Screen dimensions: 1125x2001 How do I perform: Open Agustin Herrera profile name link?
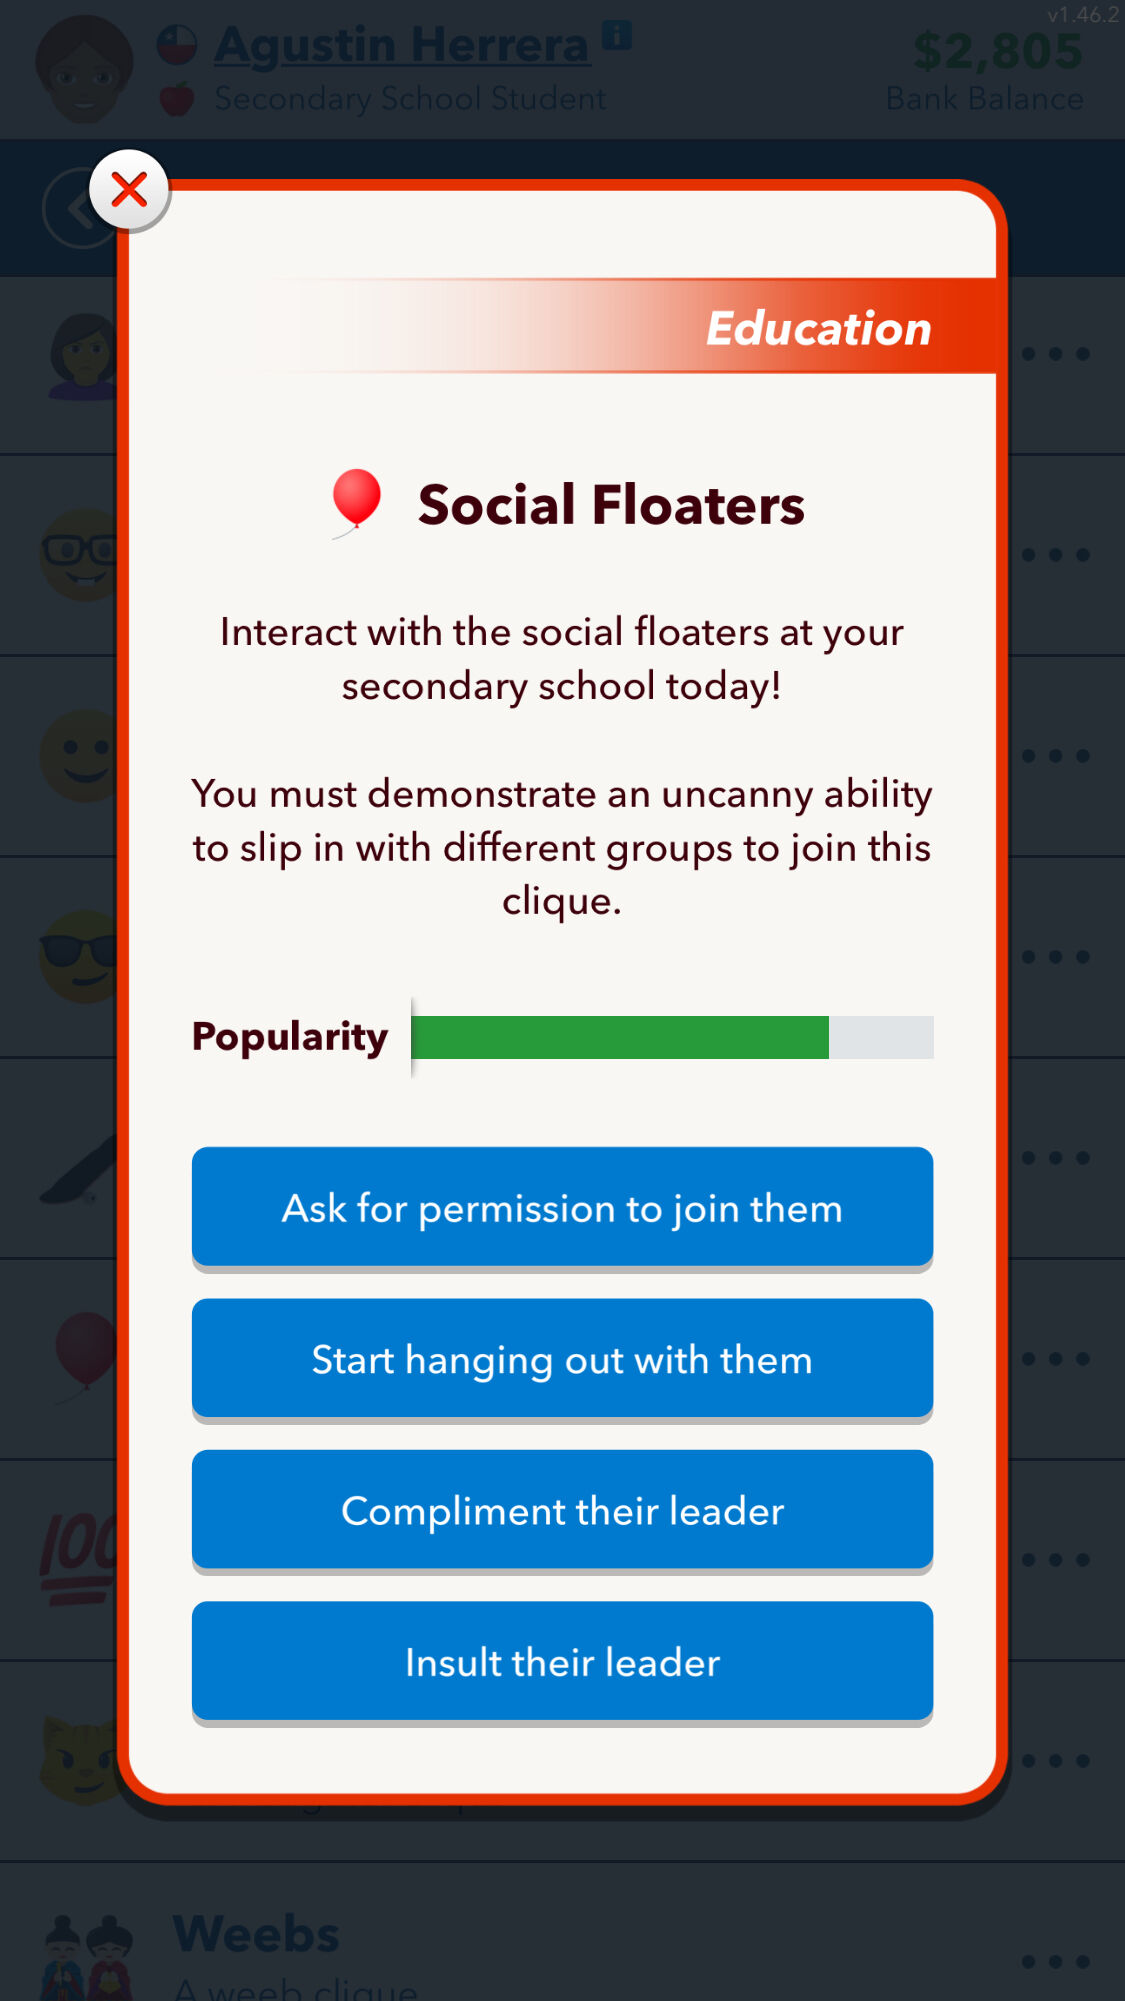[402, 45]
